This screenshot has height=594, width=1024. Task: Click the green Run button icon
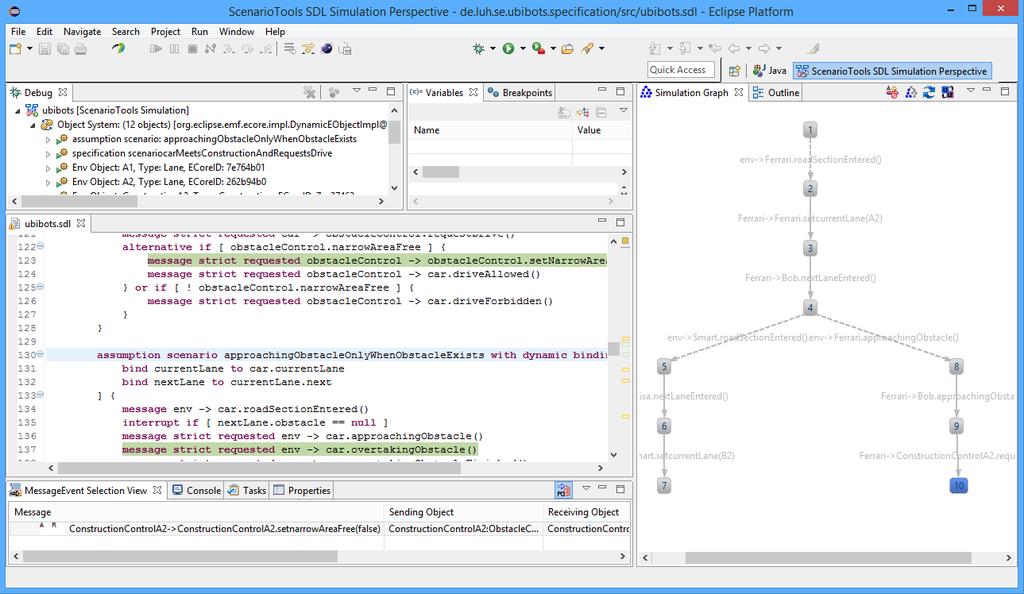pos(508,48)
